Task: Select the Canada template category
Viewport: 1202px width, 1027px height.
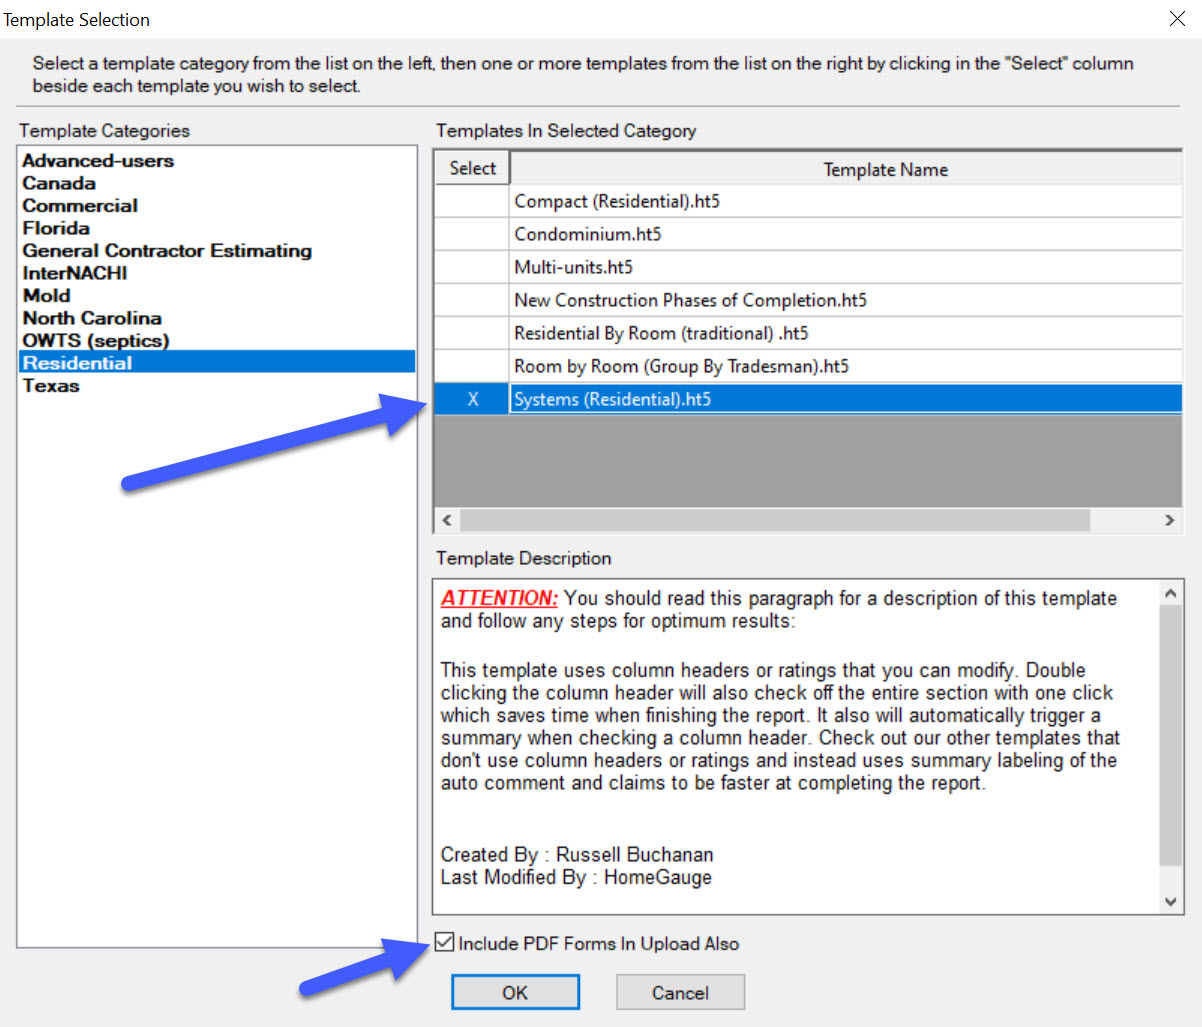Action: [x=59, y=183]
